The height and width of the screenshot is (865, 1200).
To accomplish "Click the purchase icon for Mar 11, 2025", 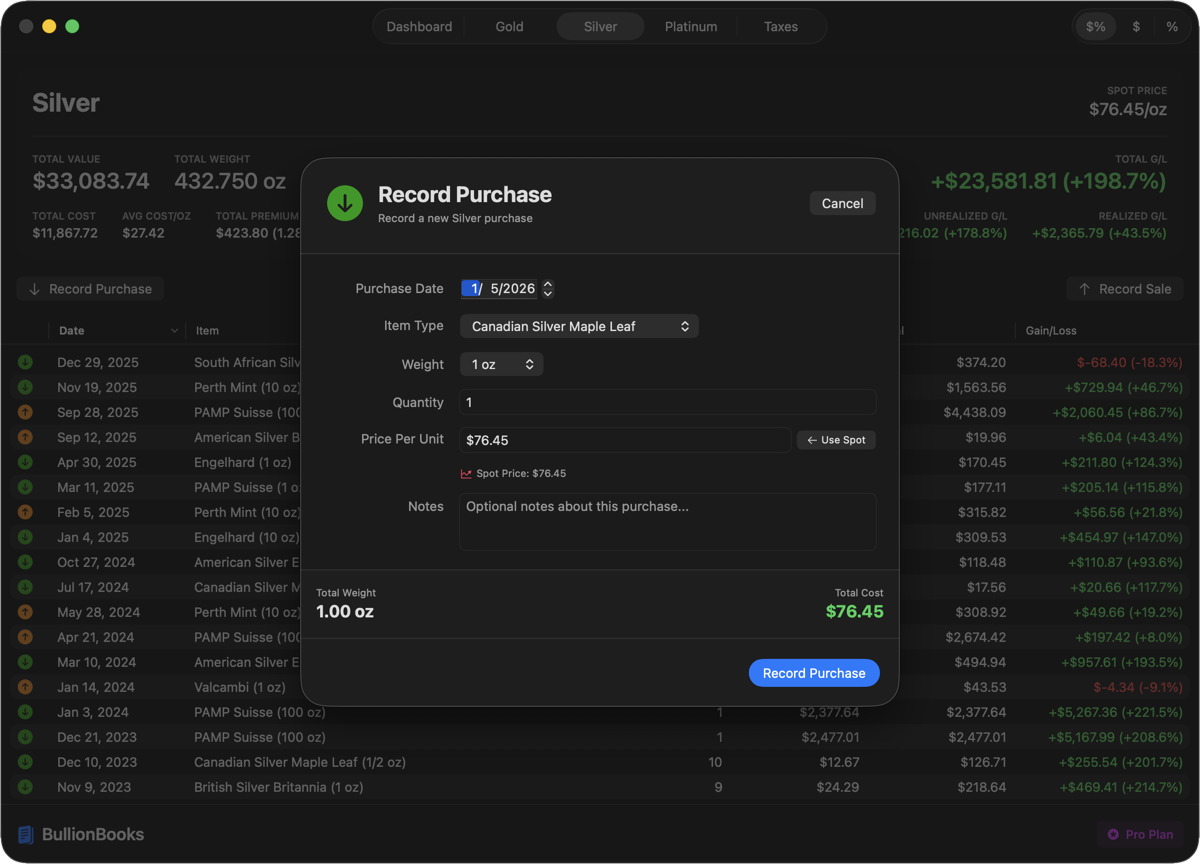I will [x=25, y=487].
